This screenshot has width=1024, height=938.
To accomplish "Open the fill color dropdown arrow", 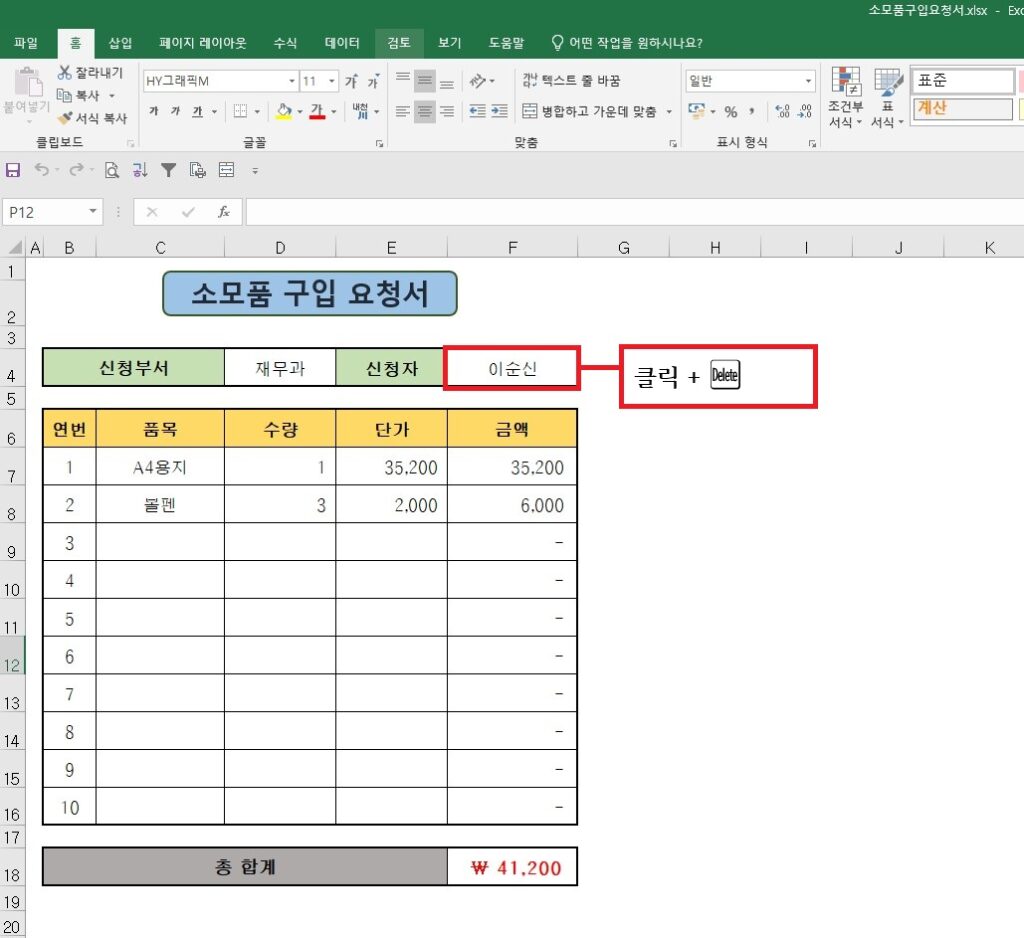I will [300, 112].
